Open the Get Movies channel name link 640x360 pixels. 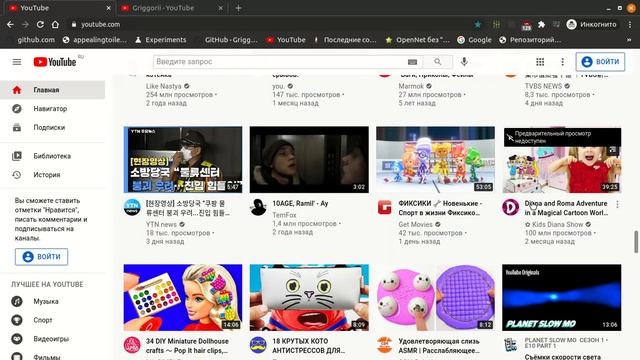[x=416, y=224]
